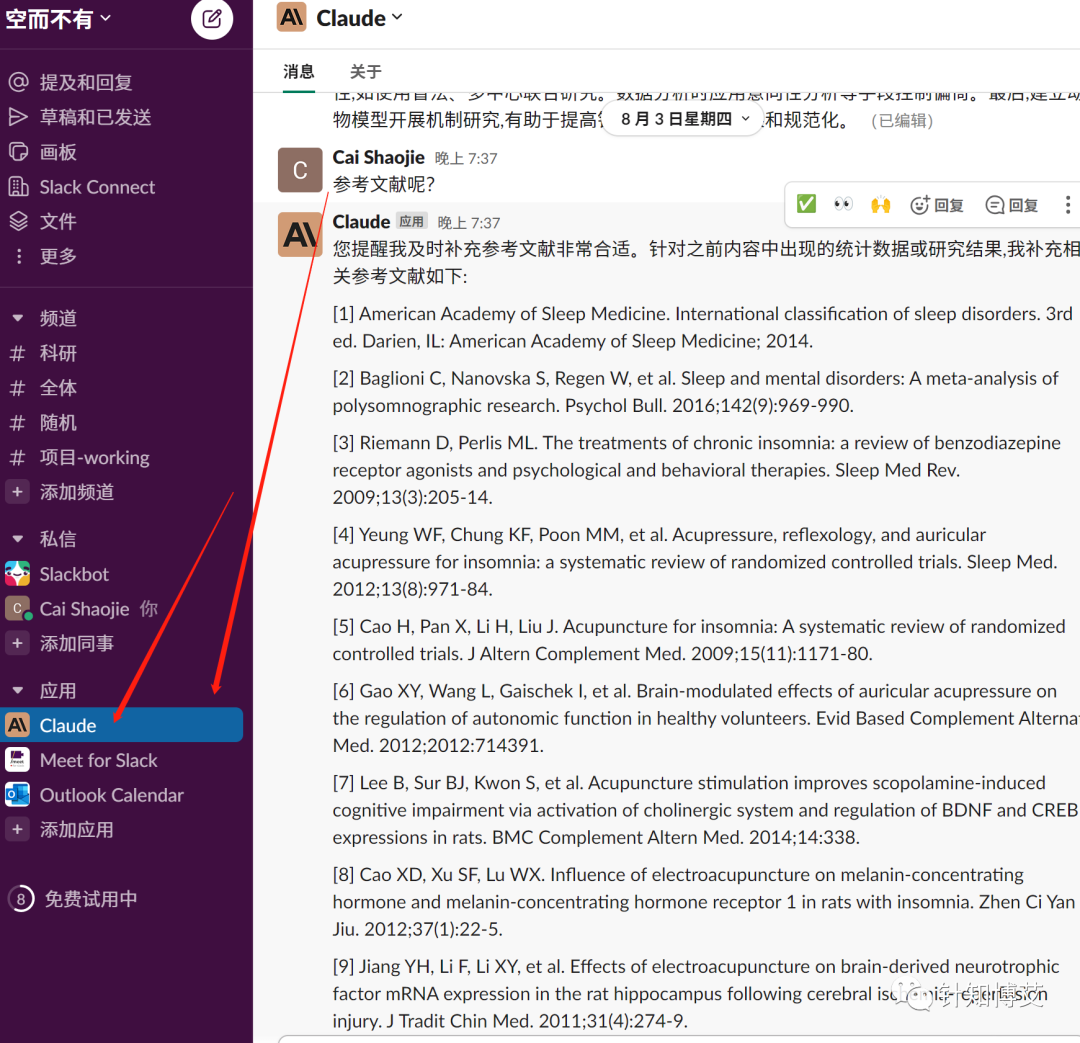Click the canvas icon beside 画板
Screen dimensions: 1080x1043
tap(19, 152)
